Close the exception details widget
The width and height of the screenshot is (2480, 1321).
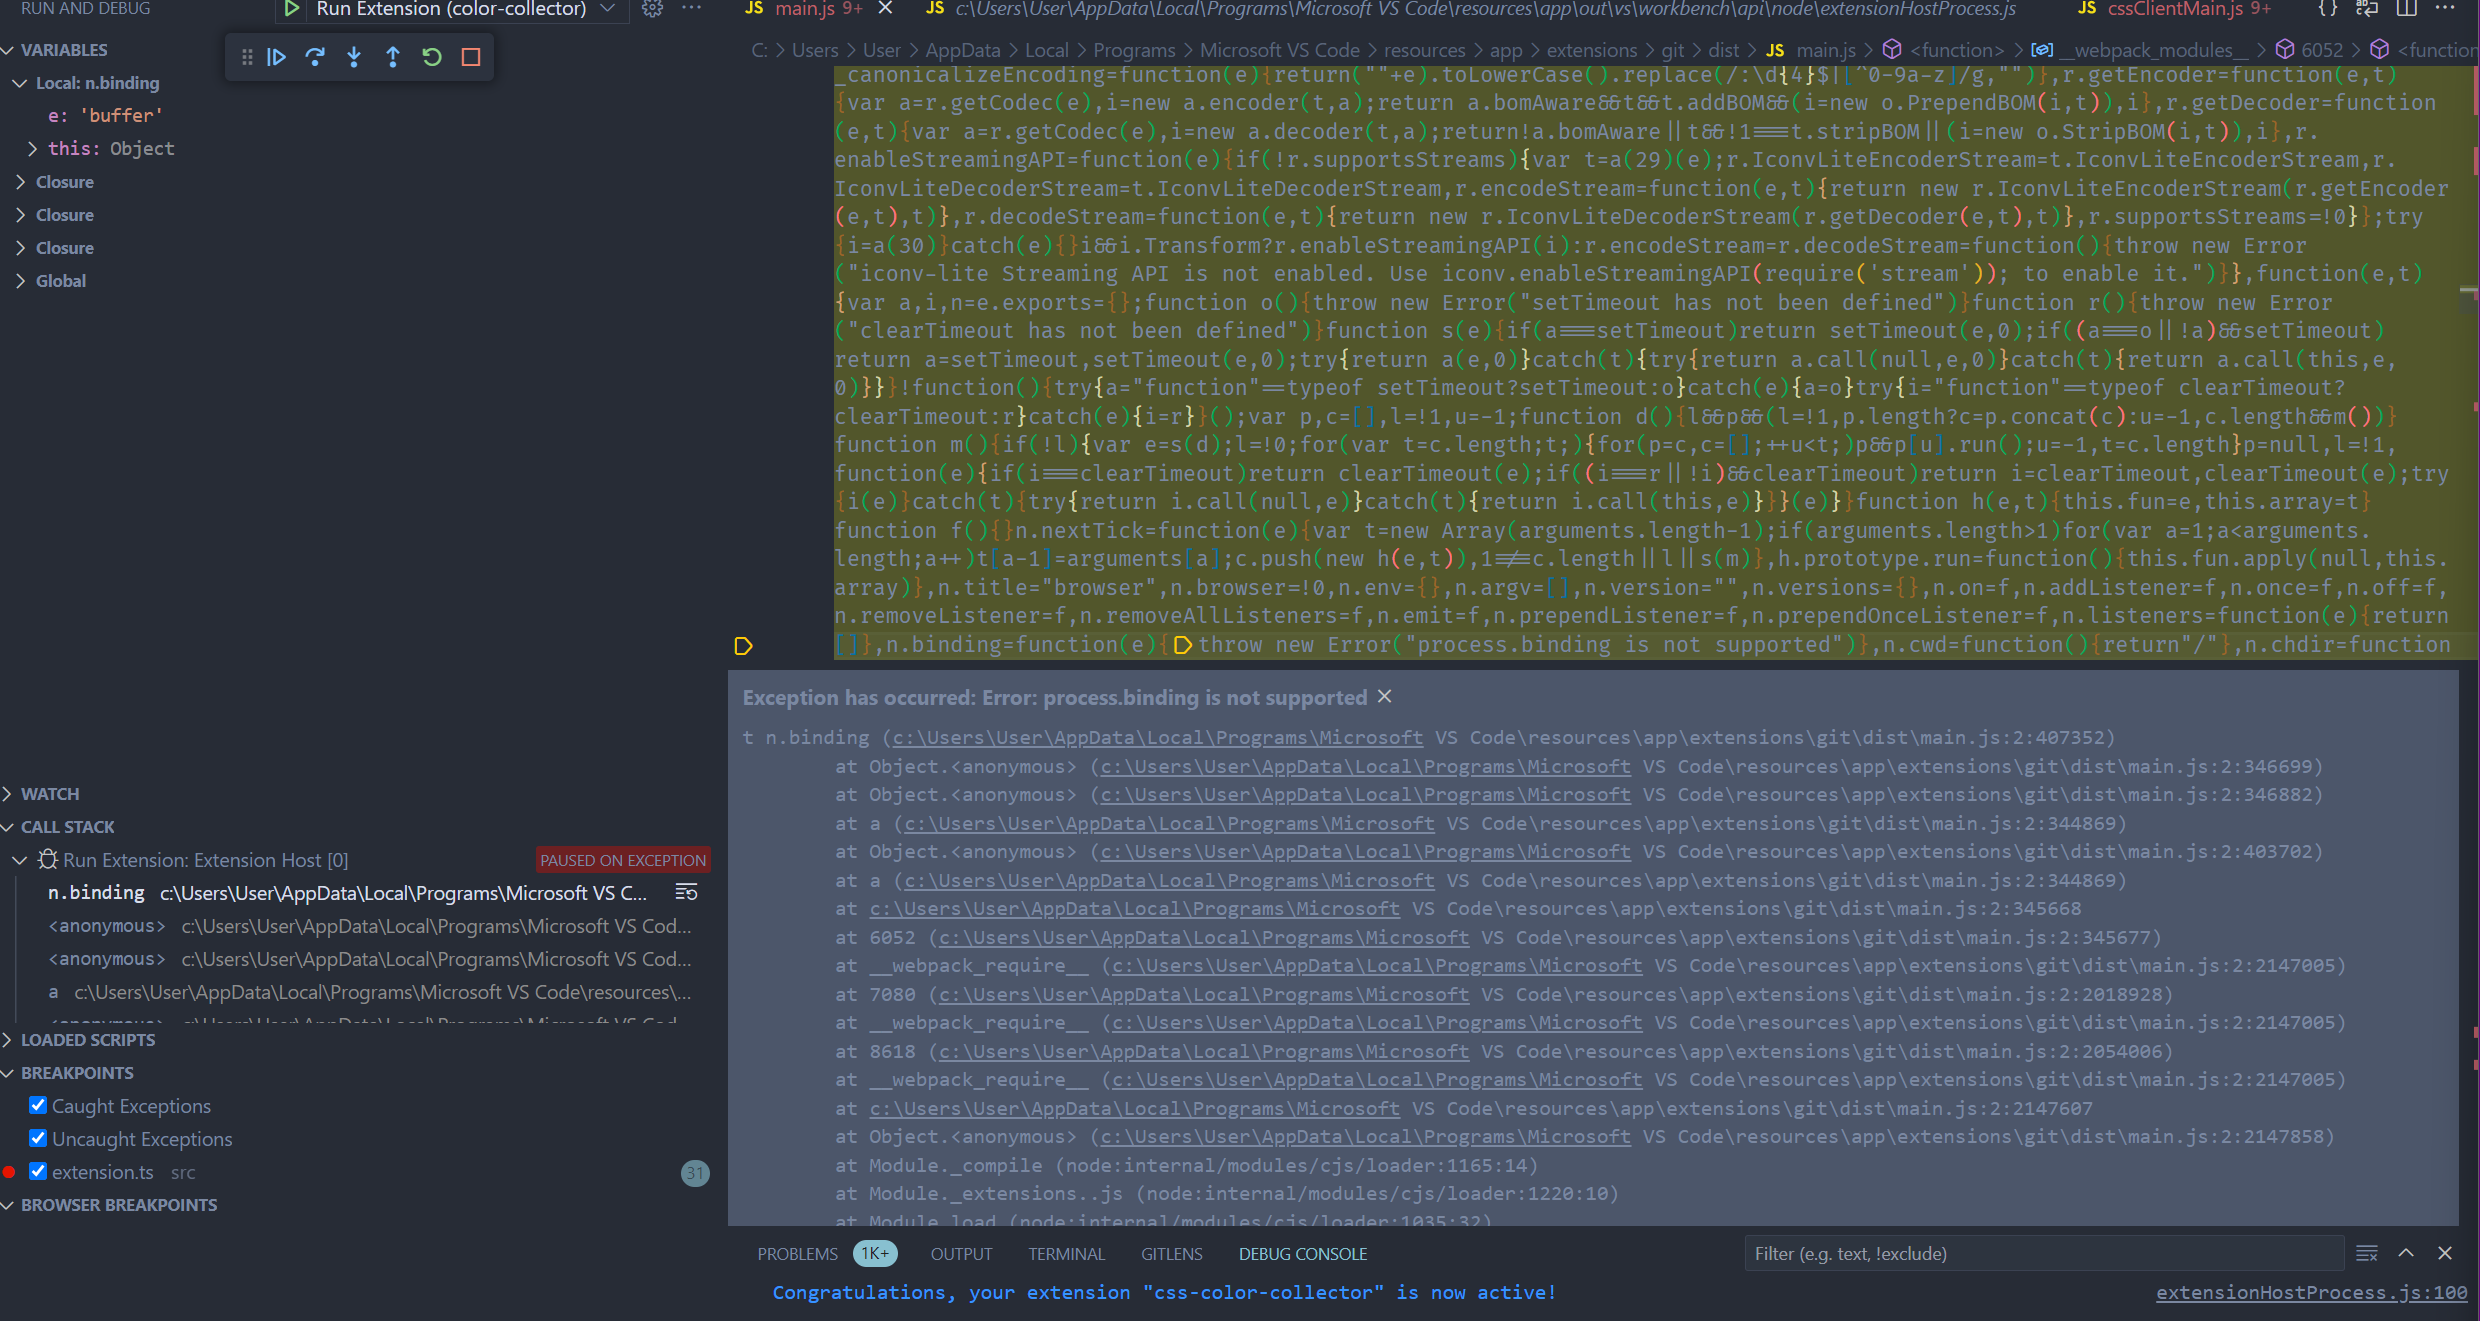[1385, 697]
